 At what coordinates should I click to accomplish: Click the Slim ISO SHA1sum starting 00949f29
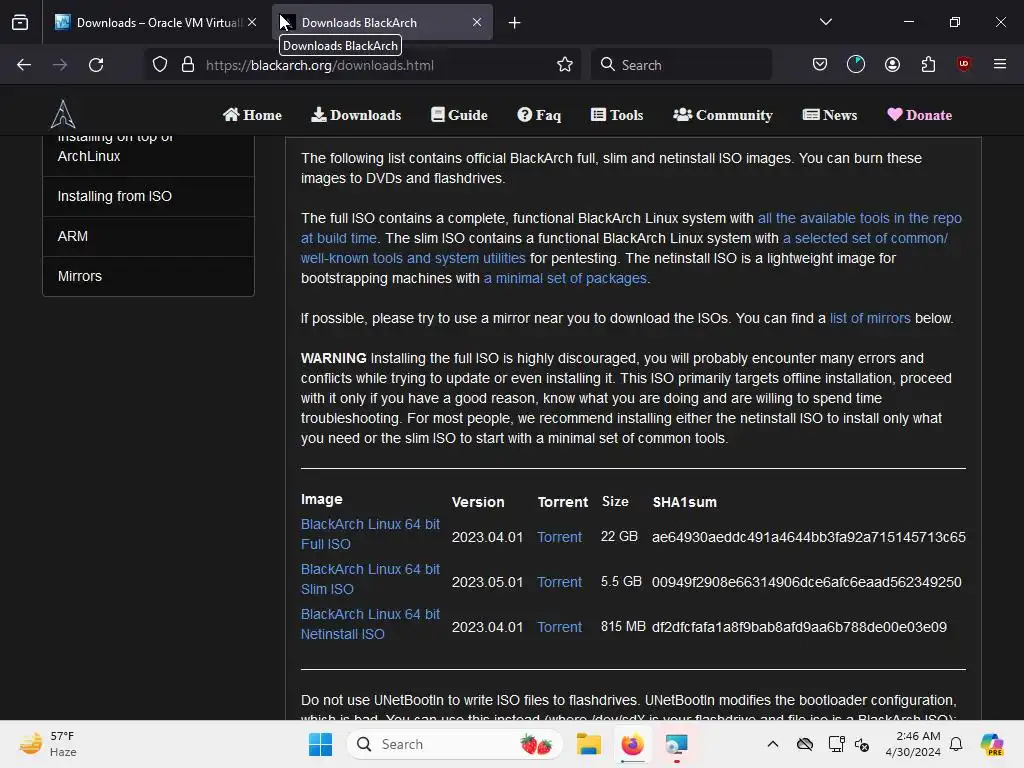[807, 582]
